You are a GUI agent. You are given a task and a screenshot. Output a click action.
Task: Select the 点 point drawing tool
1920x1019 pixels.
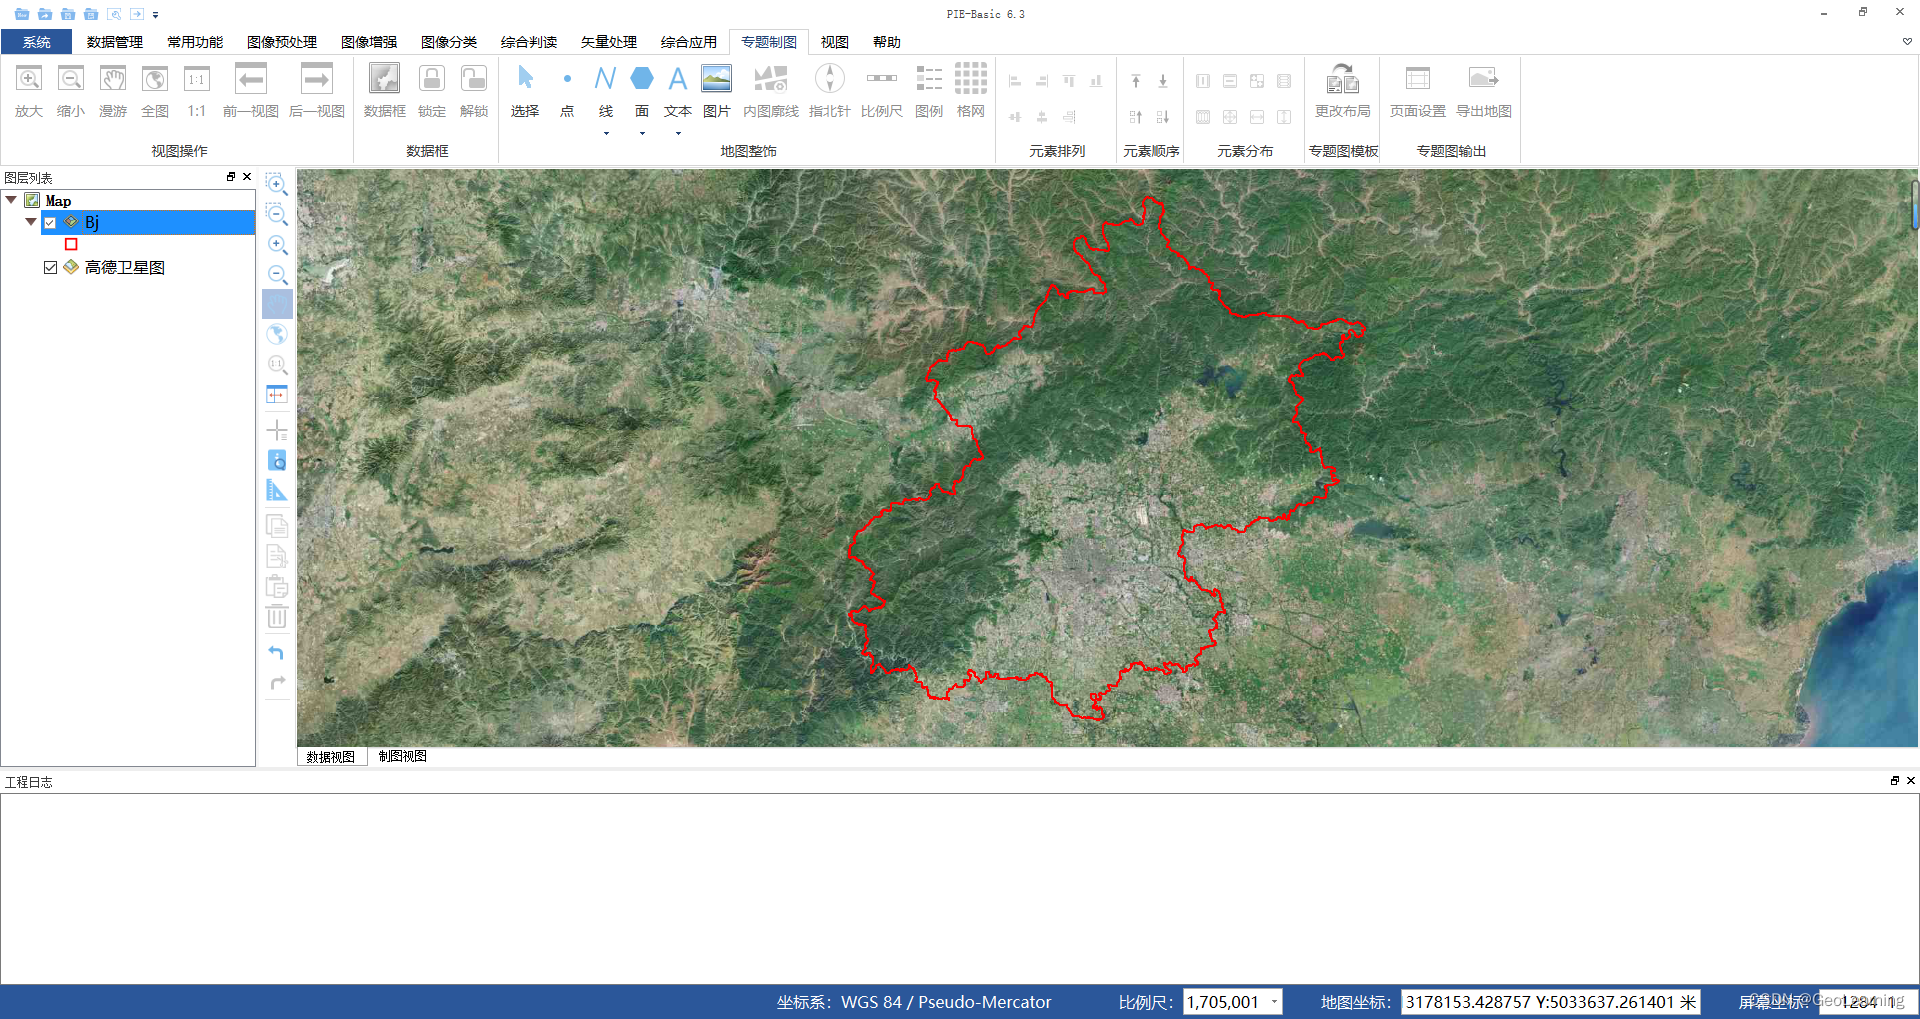(567, 91)
